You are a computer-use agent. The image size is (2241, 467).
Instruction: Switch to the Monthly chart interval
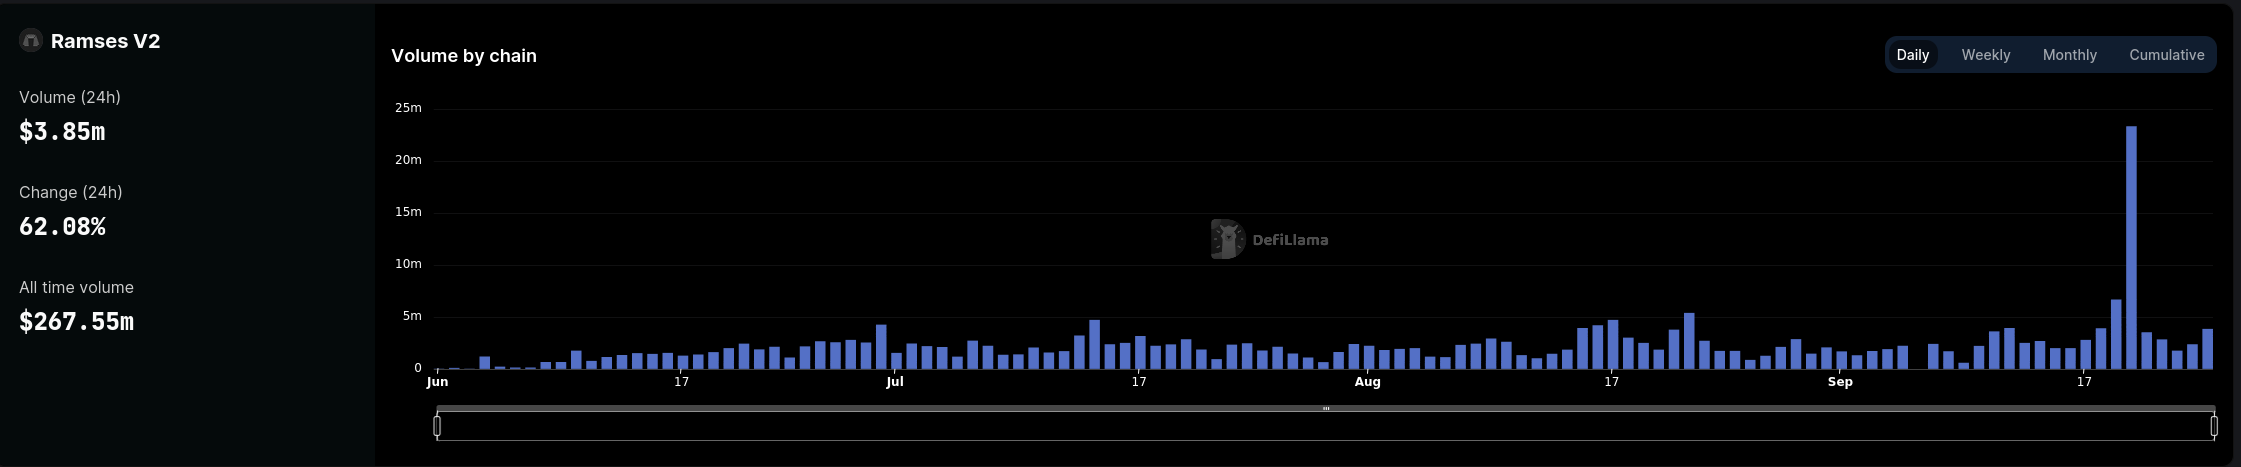tap(2069, 55)
